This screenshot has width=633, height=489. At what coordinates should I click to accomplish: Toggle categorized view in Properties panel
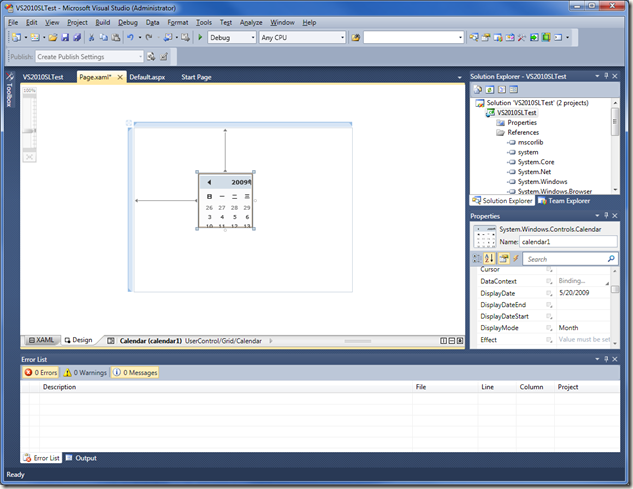click(x=477, y=258)
